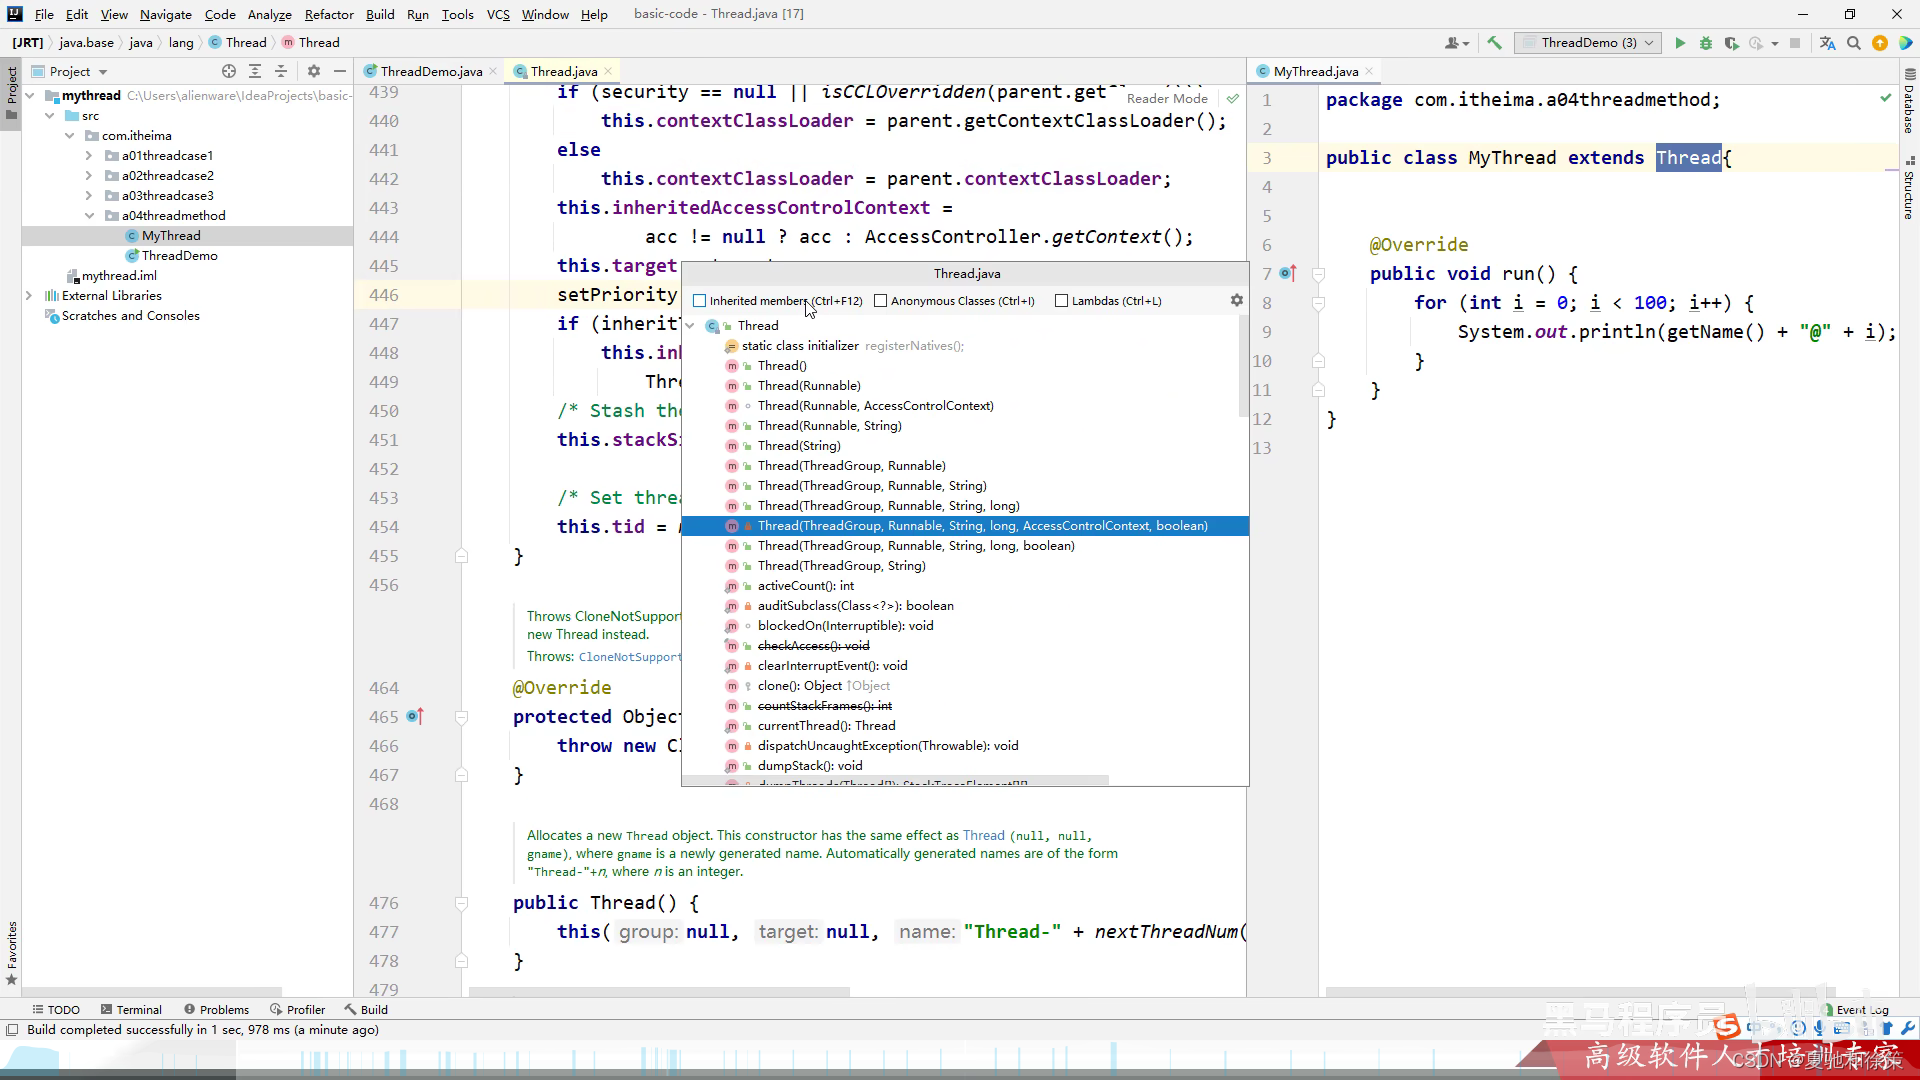
Task: Switch to ThreadDemo.java editor tab
Action: (430, 71)
